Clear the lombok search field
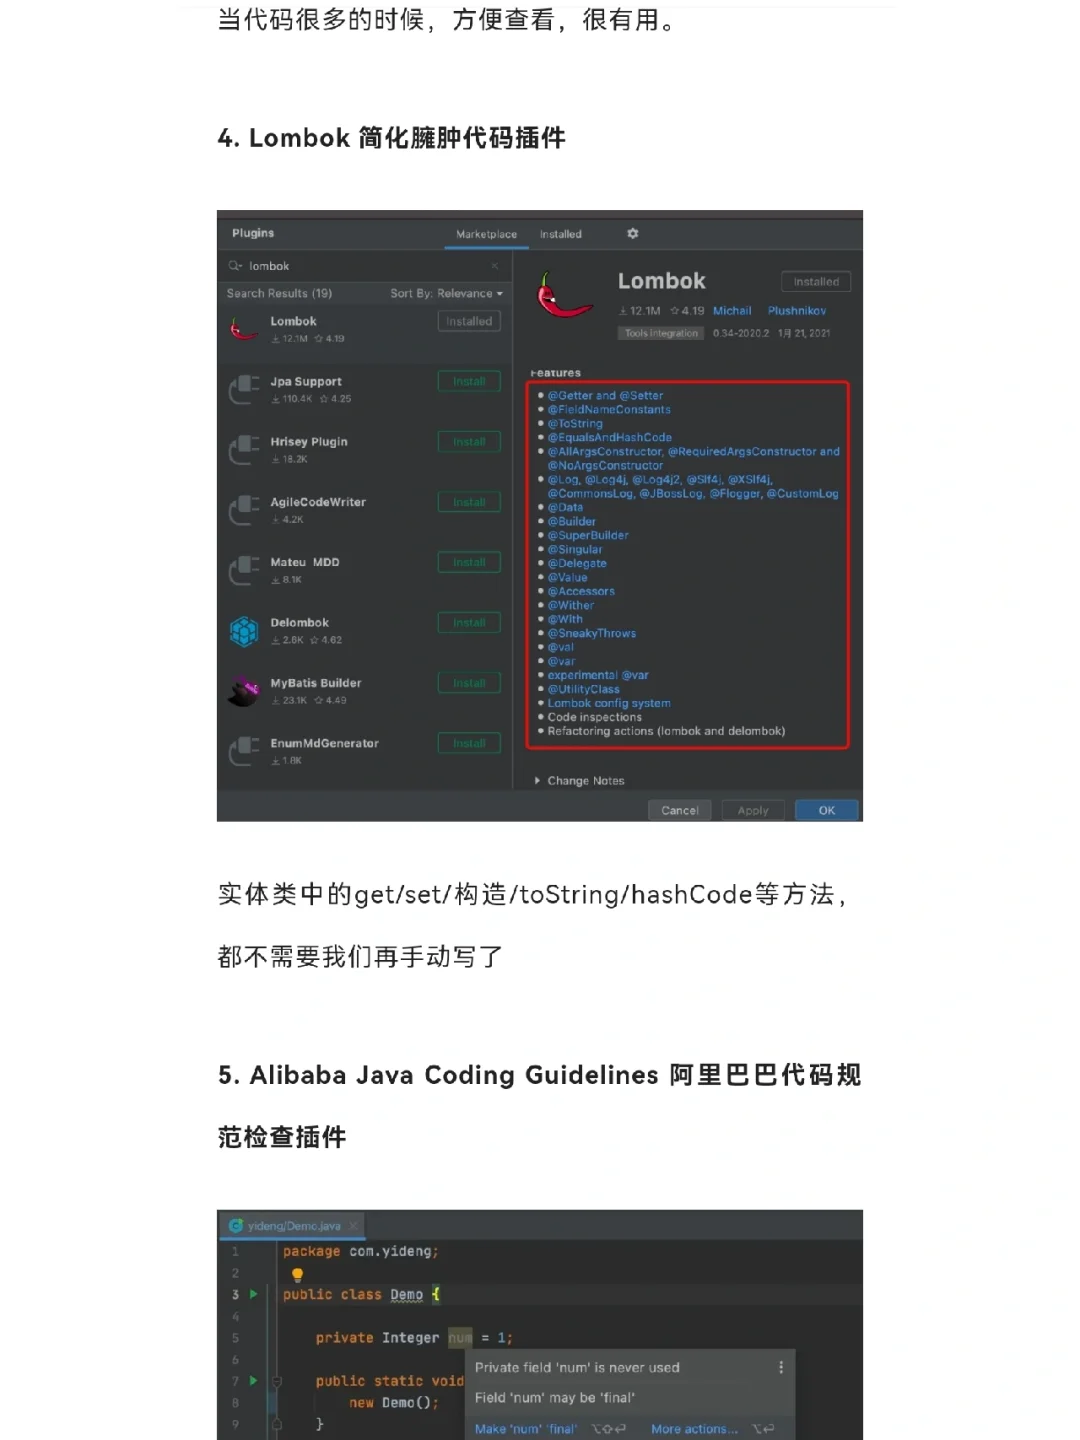This screenshot has height=1440, width=1080. point(494,266)
